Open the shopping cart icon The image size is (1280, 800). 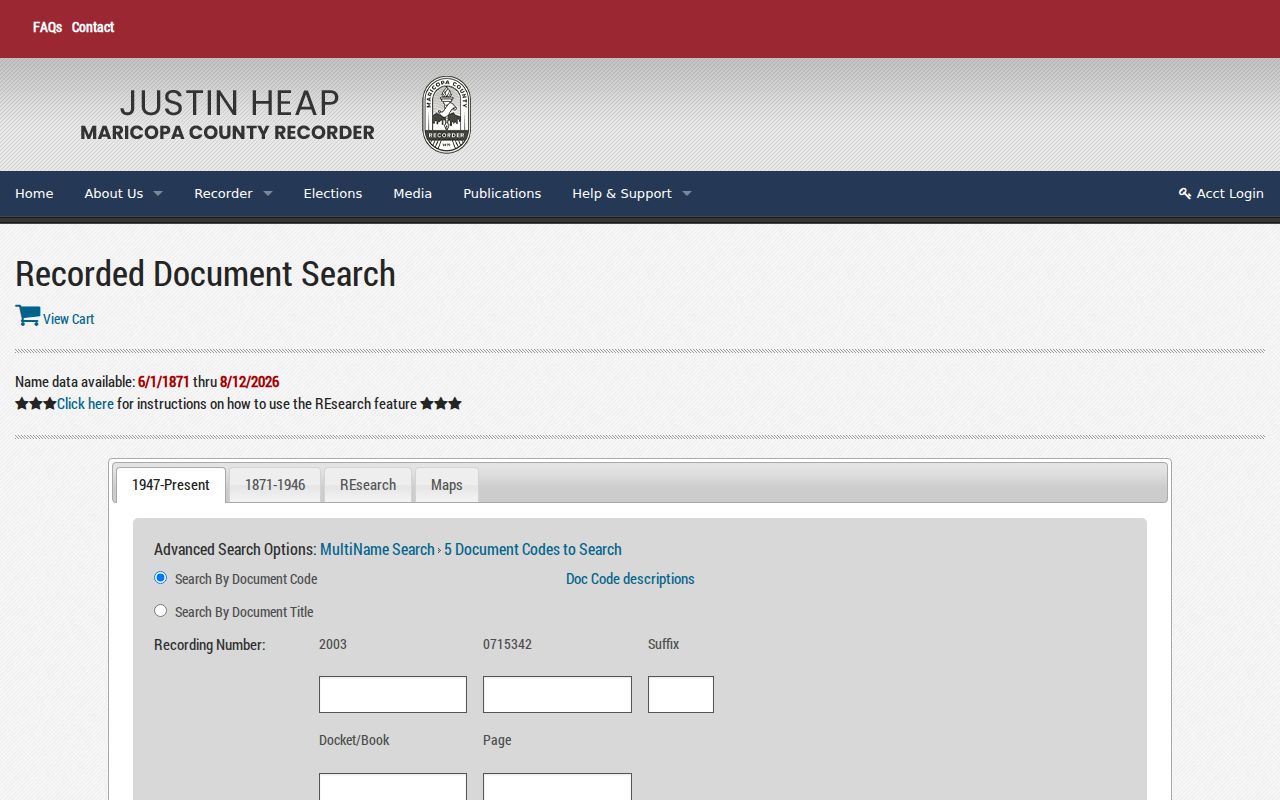coord(28,315)
